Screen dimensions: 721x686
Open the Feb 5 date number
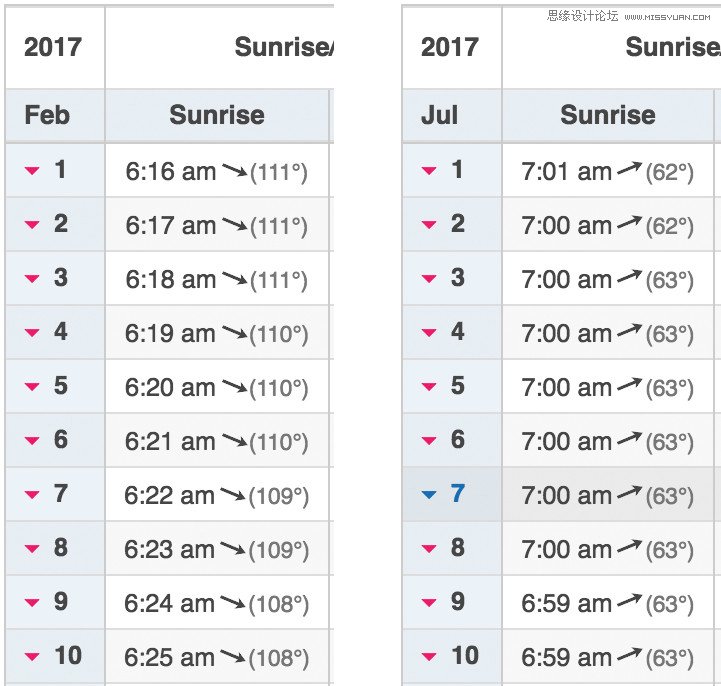point(61,385)
